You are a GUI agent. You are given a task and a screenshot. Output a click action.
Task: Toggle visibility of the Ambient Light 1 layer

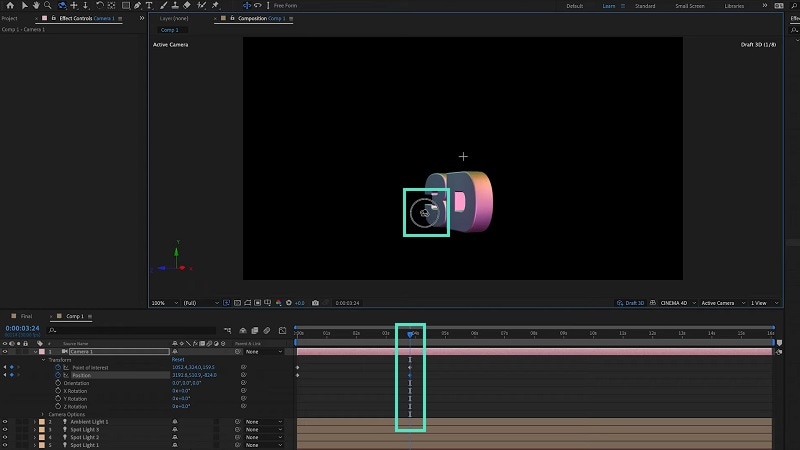pos(5,422)
